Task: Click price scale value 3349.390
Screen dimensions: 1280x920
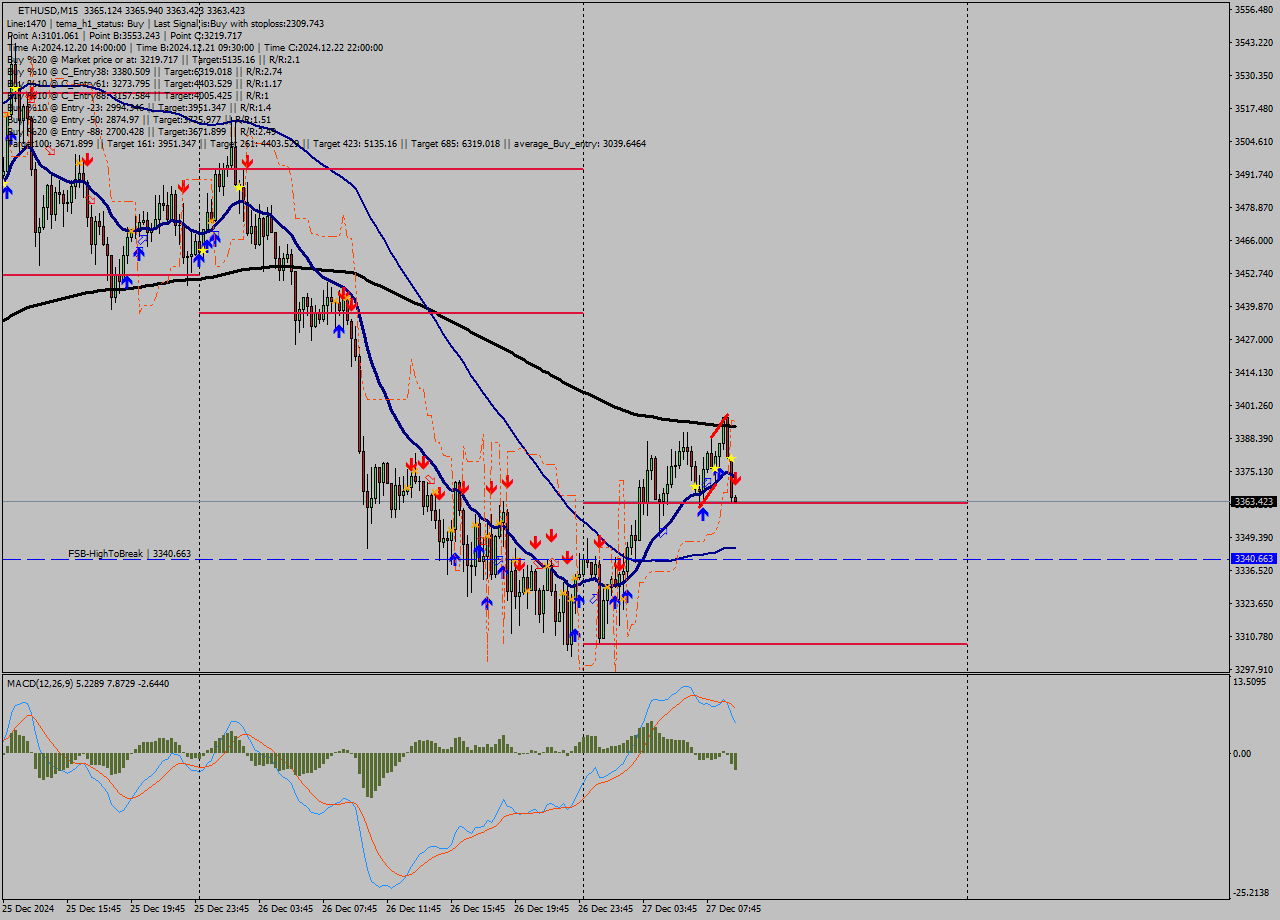Action: click(1253, 538)
